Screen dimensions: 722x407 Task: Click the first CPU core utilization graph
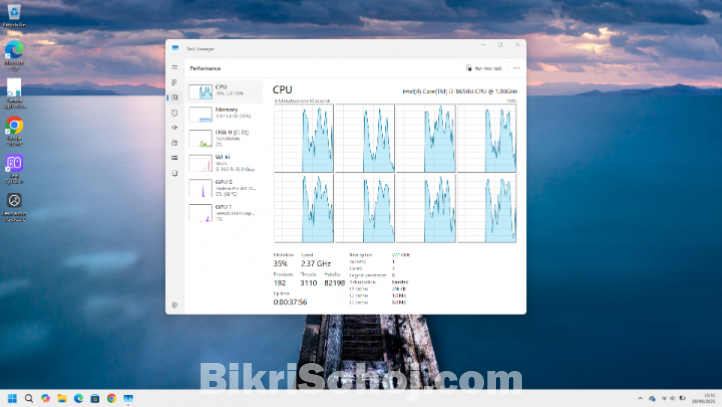point(302,137)
